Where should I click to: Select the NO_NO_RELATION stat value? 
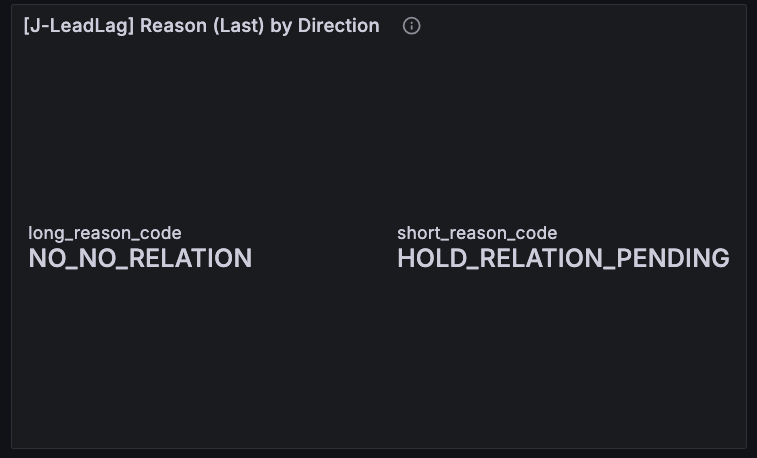pos(140,259)
